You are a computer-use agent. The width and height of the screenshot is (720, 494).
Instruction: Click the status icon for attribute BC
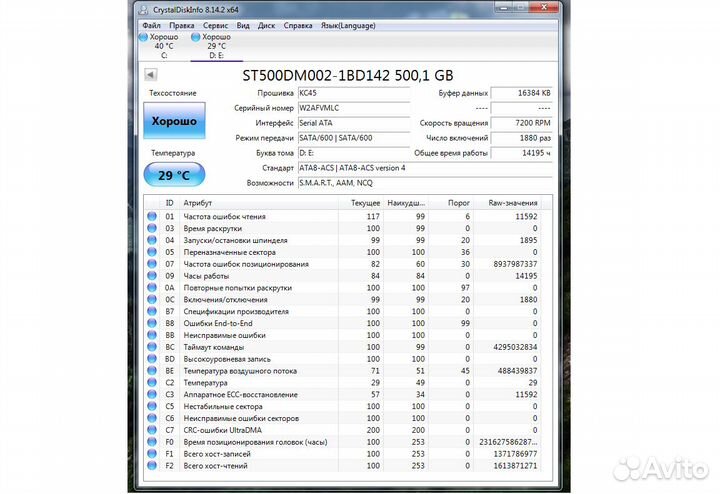coord(152,347)
